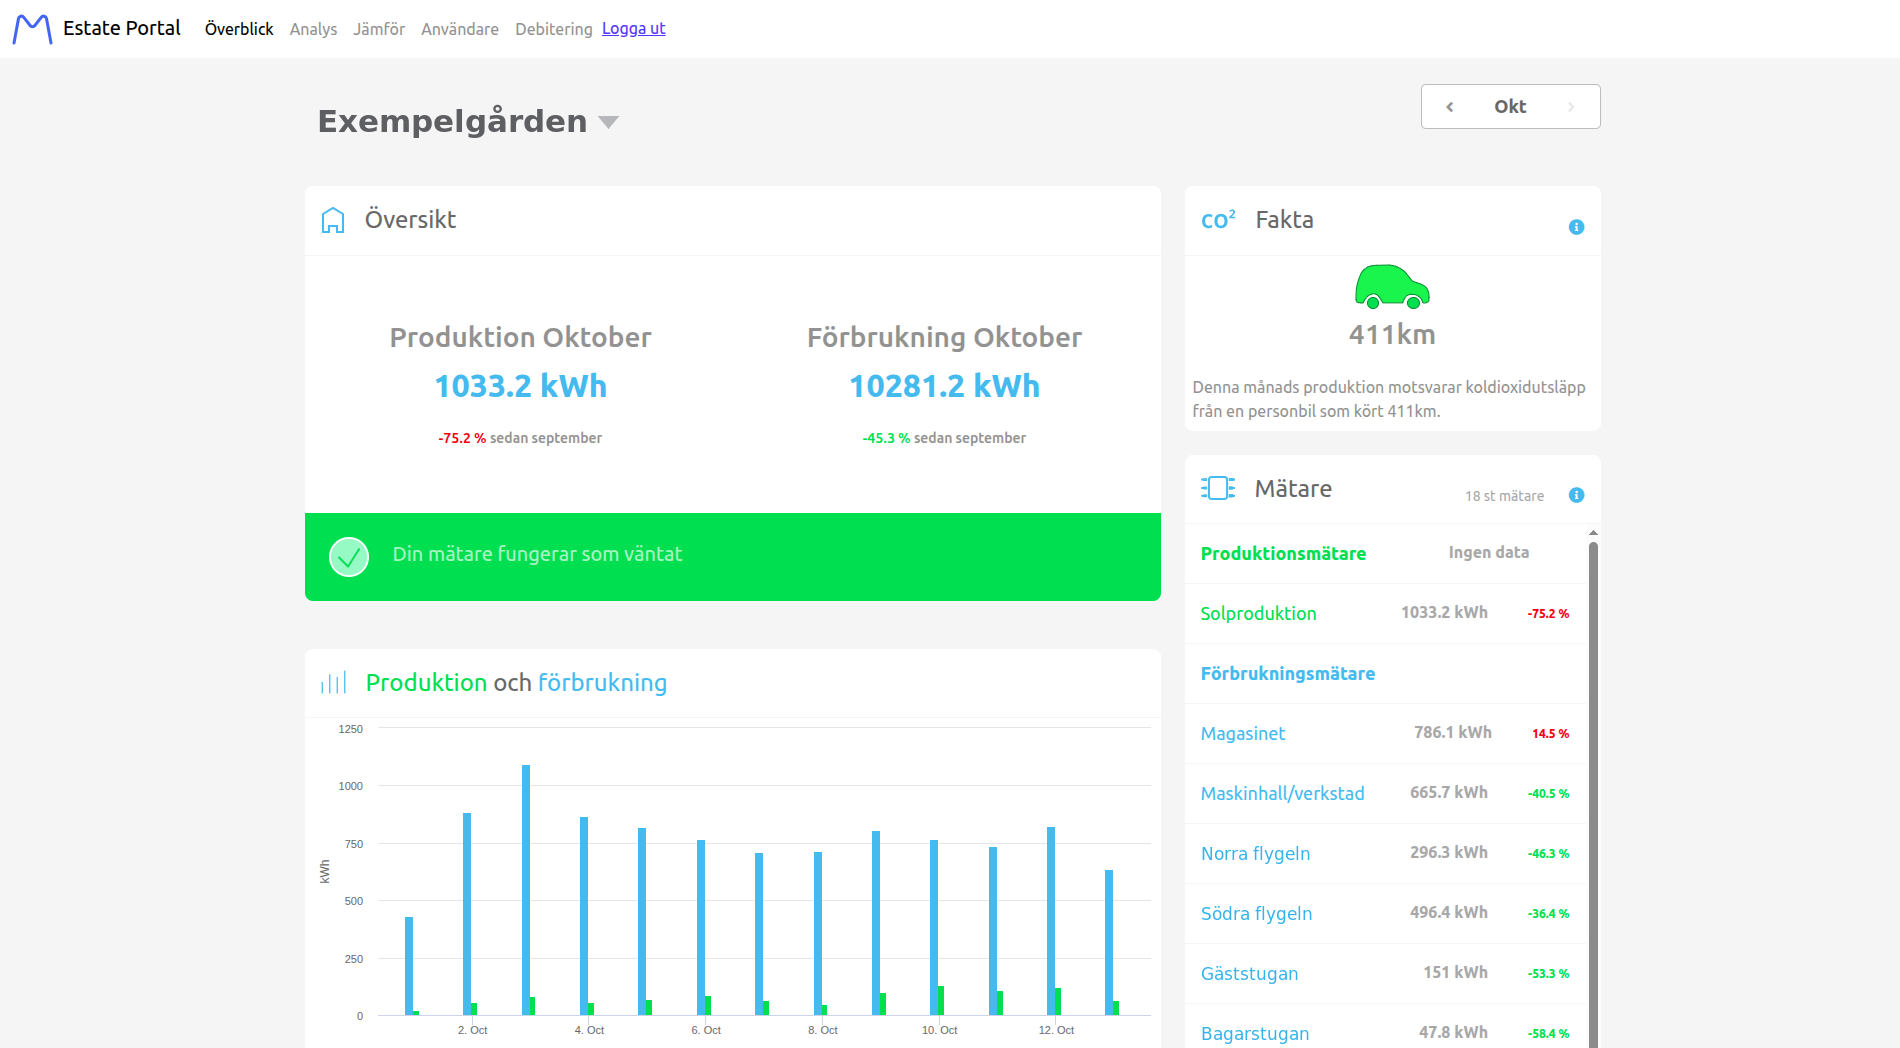1900x1048 pixels.
Task: Click the CO2 icon in Fakta panel
Action: click(1218, 219)
